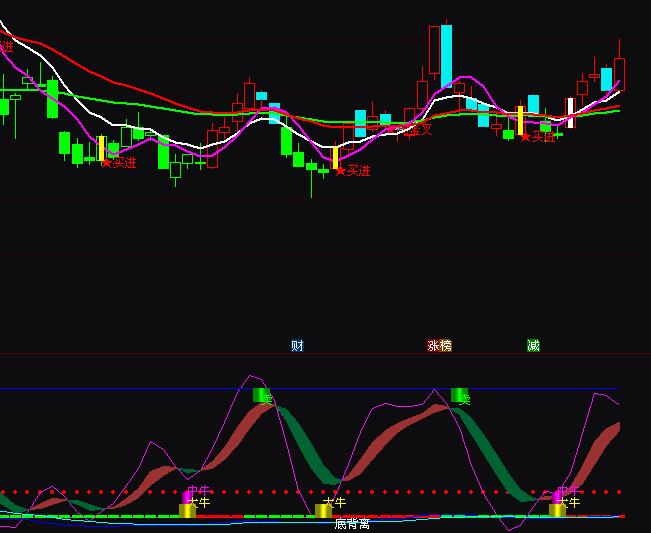Click the green 减 marker

tap(533, 346)
